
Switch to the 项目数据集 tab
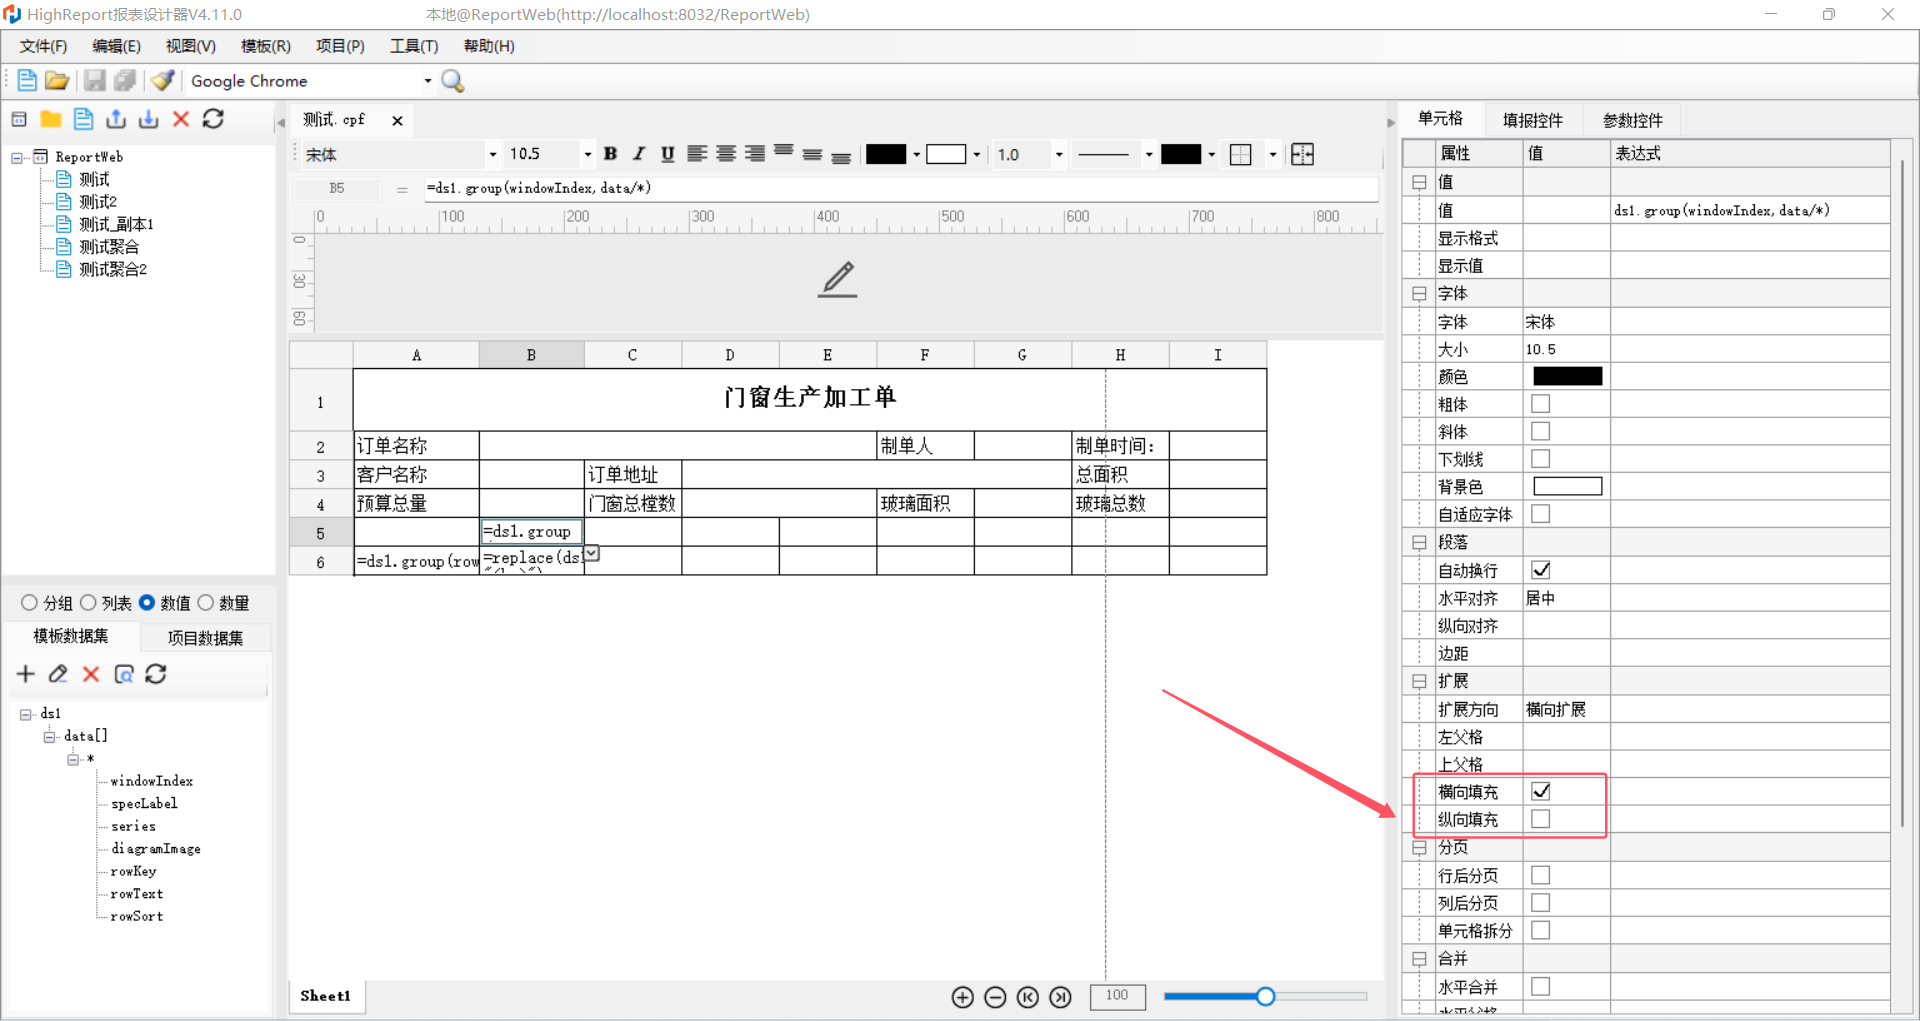[205, 638]
